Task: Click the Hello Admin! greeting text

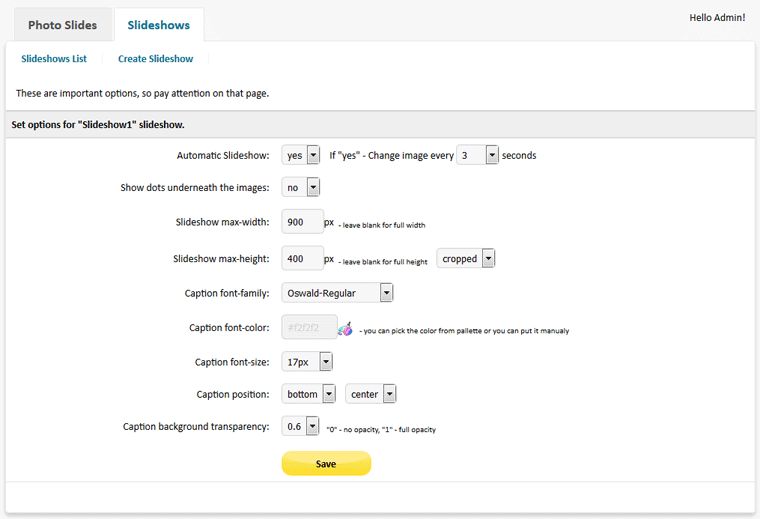Action: [x=717, y=17]
